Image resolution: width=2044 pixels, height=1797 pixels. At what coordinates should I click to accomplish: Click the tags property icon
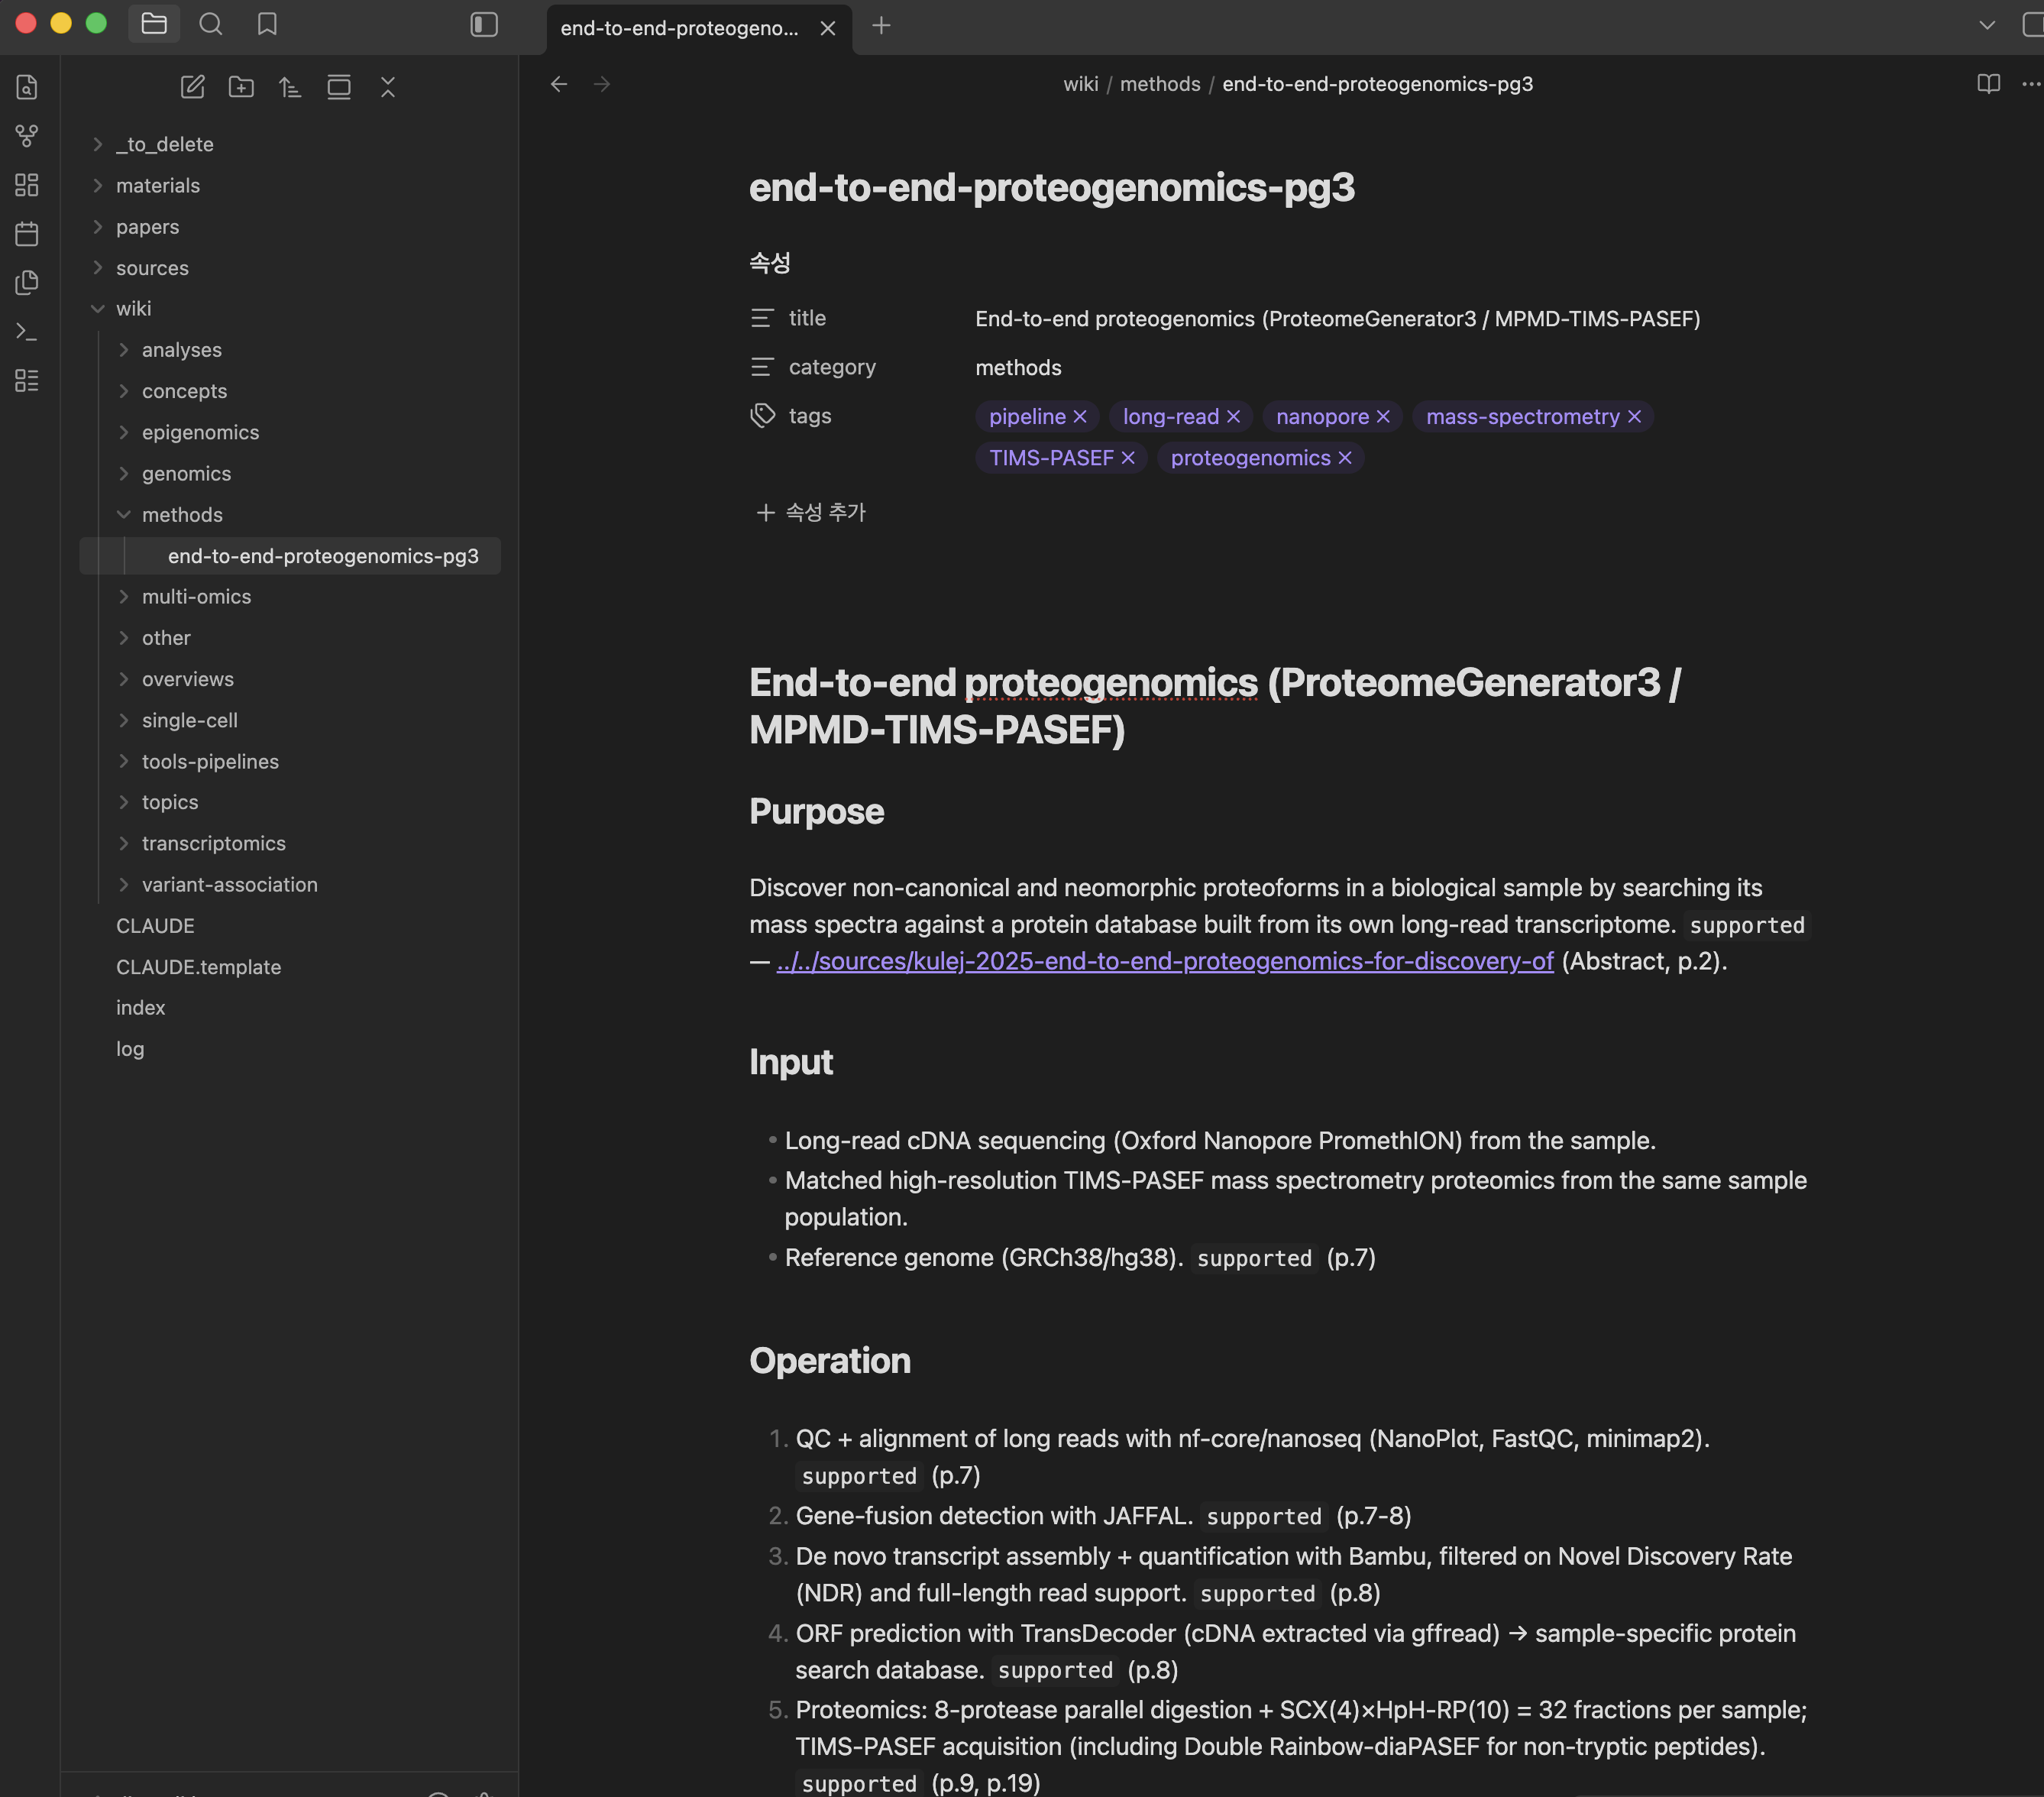tap(763, 416)
